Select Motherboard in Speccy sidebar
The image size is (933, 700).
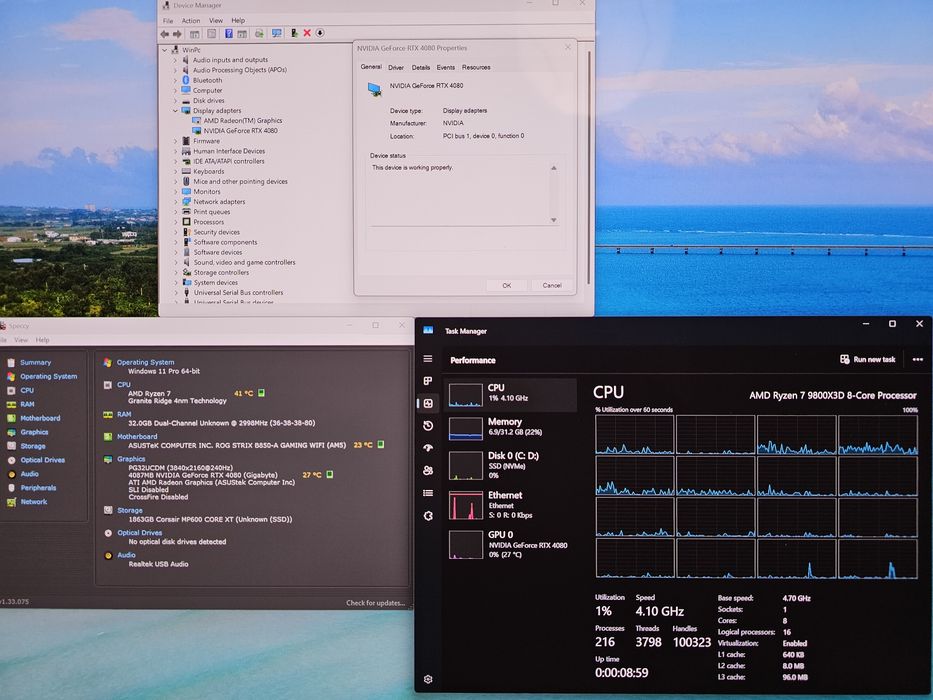pyautogui.click(x=40, y=418)
